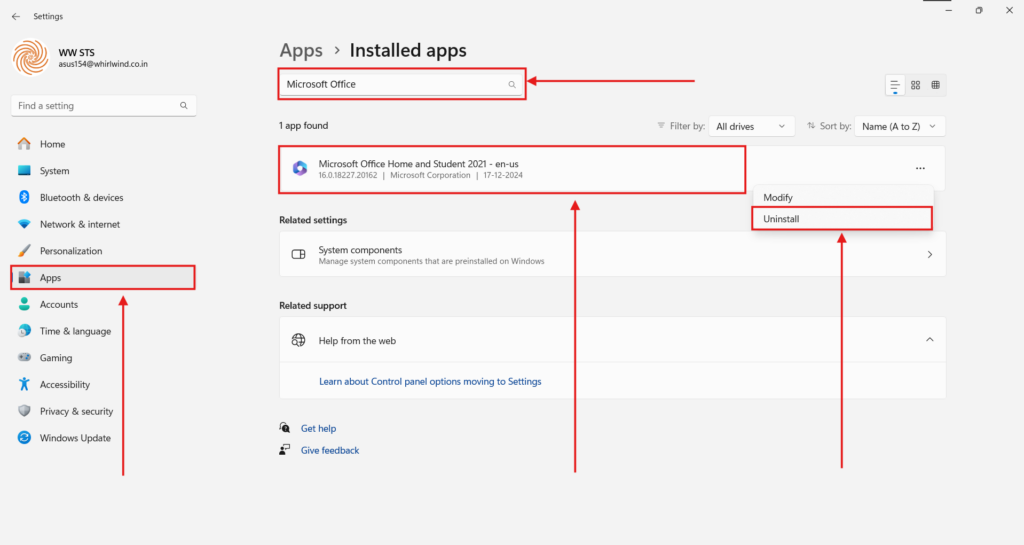
Task: Go to Windows Update in sidebar
Action: [x=75, y=438]
